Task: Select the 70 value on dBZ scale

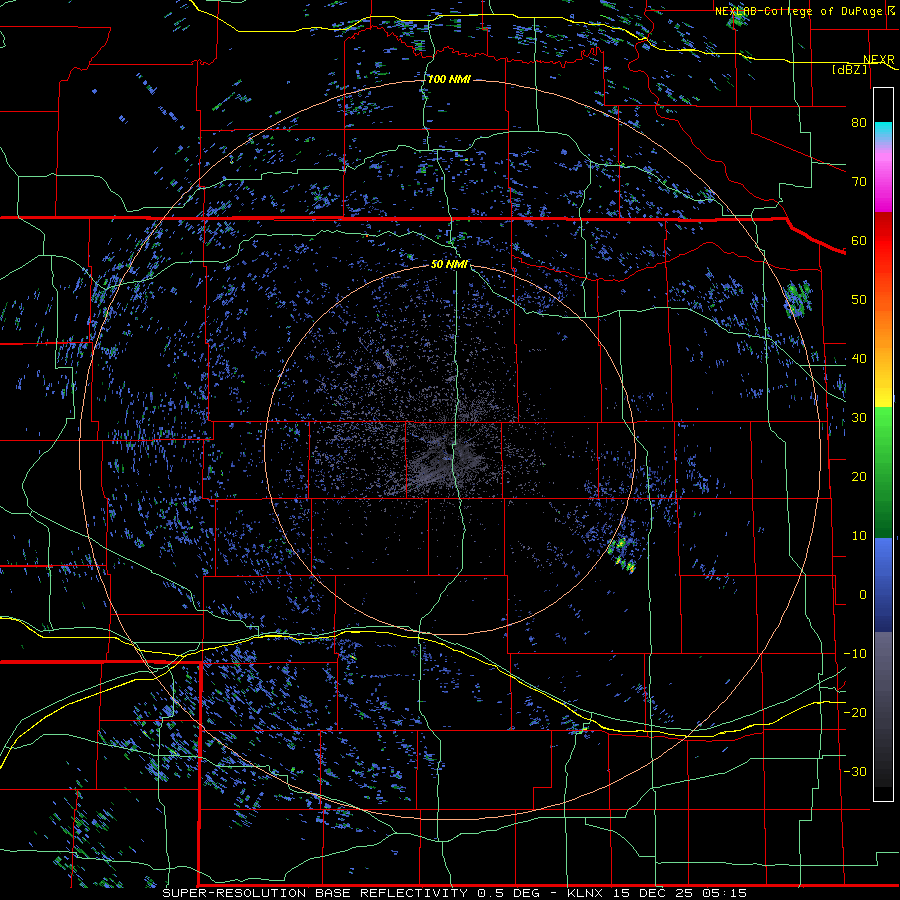Action: [x=859, y=181]
